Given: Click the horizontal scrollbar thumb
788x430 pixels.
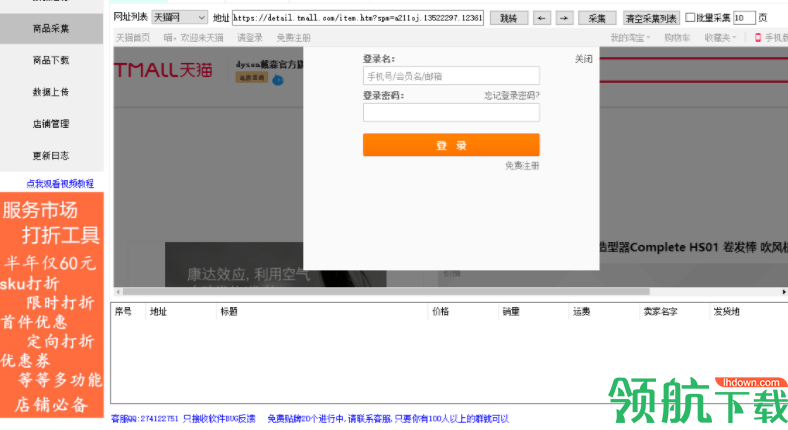Looking at the screenshot, I should click(386, 291).
